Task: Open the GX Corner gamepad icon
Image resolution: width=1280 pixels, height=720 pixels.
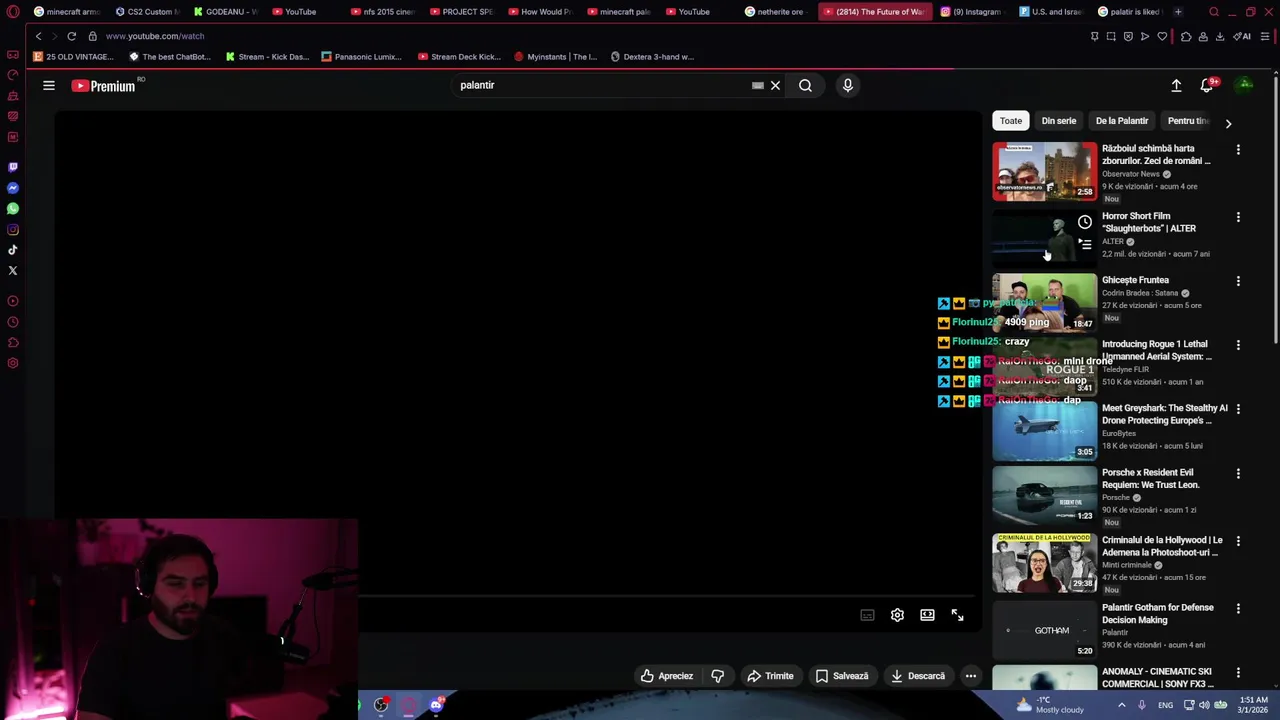Action: tap(13, 55)
